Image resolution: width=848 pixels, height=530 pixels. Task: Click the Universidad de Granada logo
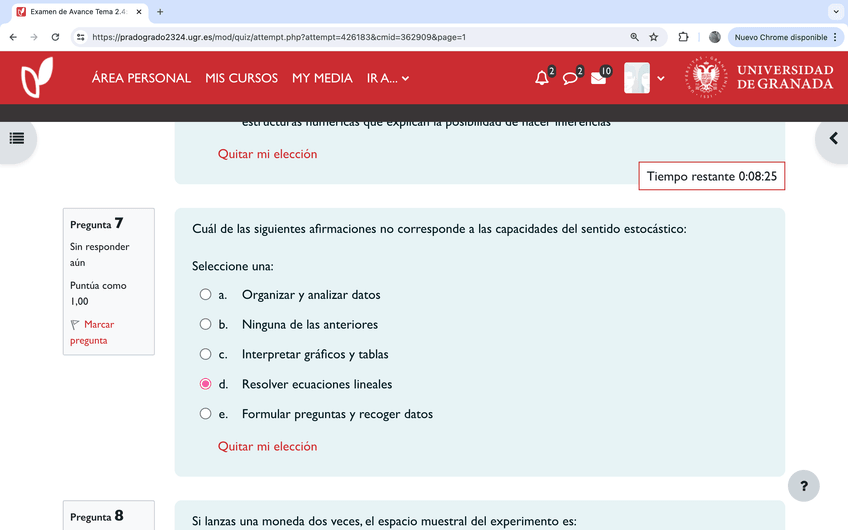pyautogui.click(x=759, y=77)
